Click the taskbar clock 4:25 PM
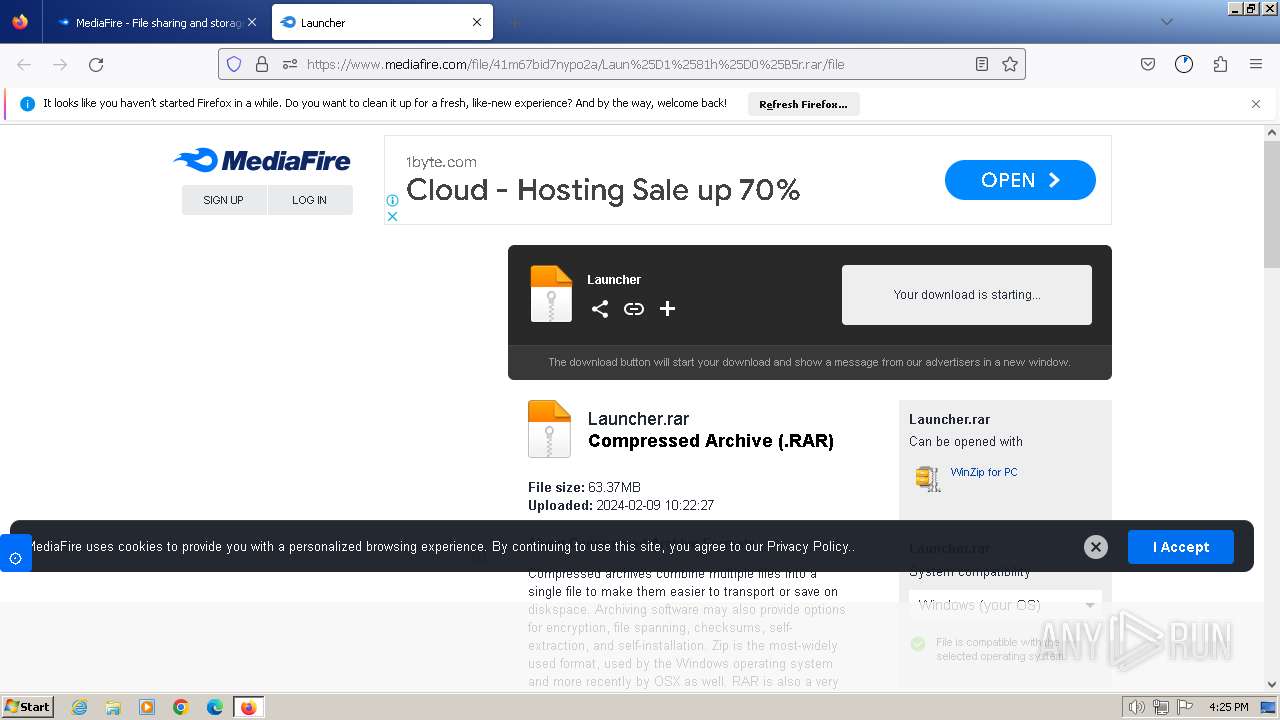 1229,707
